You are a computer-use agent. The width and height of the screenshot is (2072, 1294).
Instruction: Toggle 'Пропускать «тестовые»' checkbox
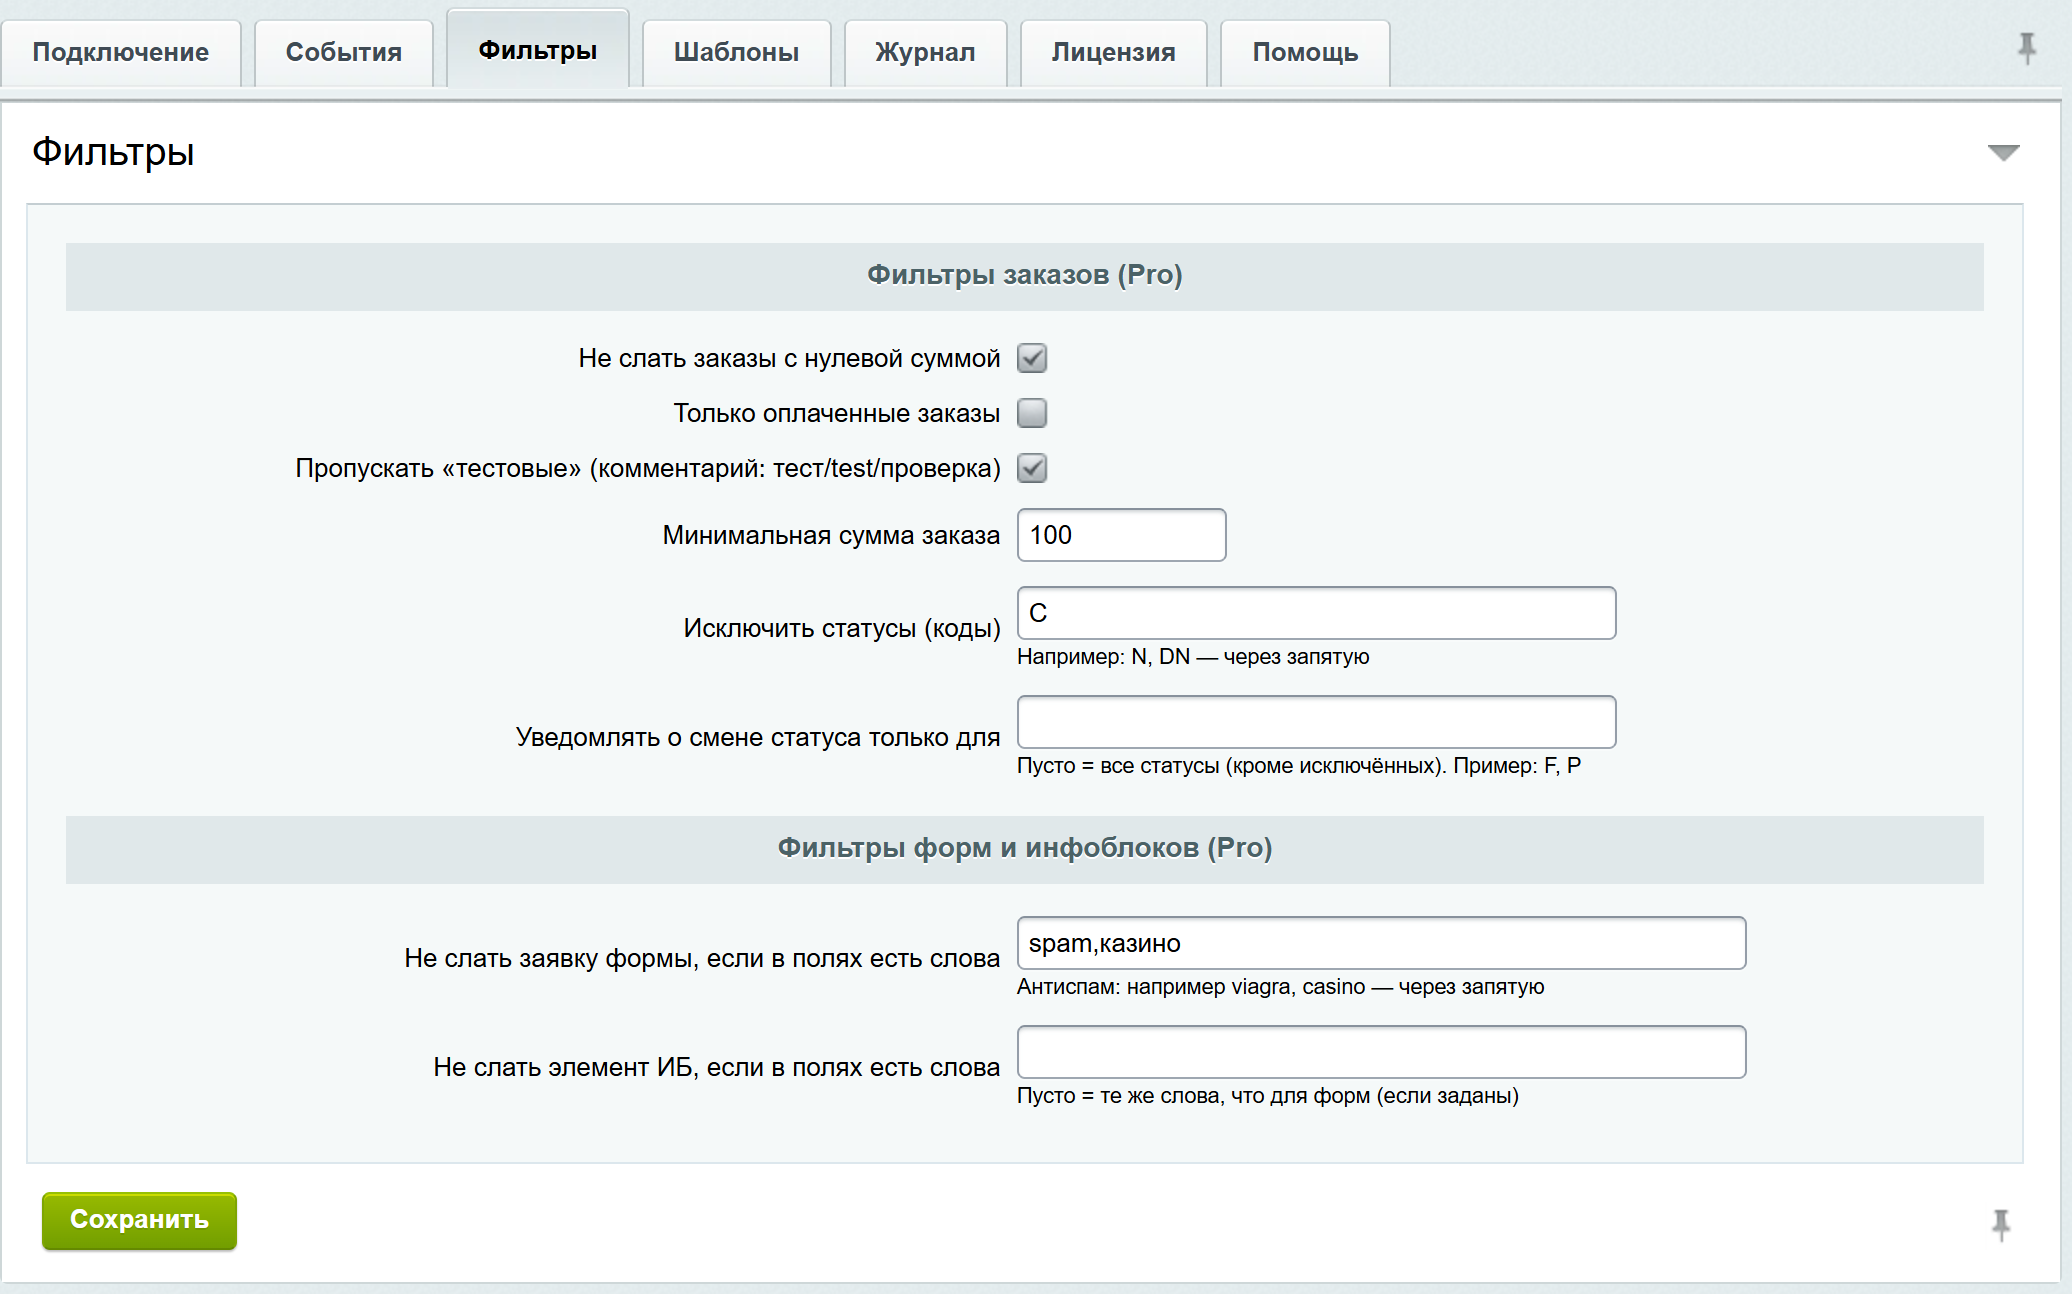point(1032,468)
